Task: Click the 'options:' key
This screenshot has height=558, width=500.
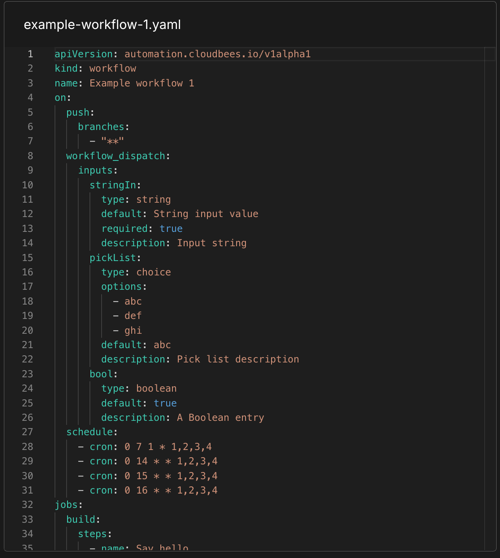Action: (124, 286)
